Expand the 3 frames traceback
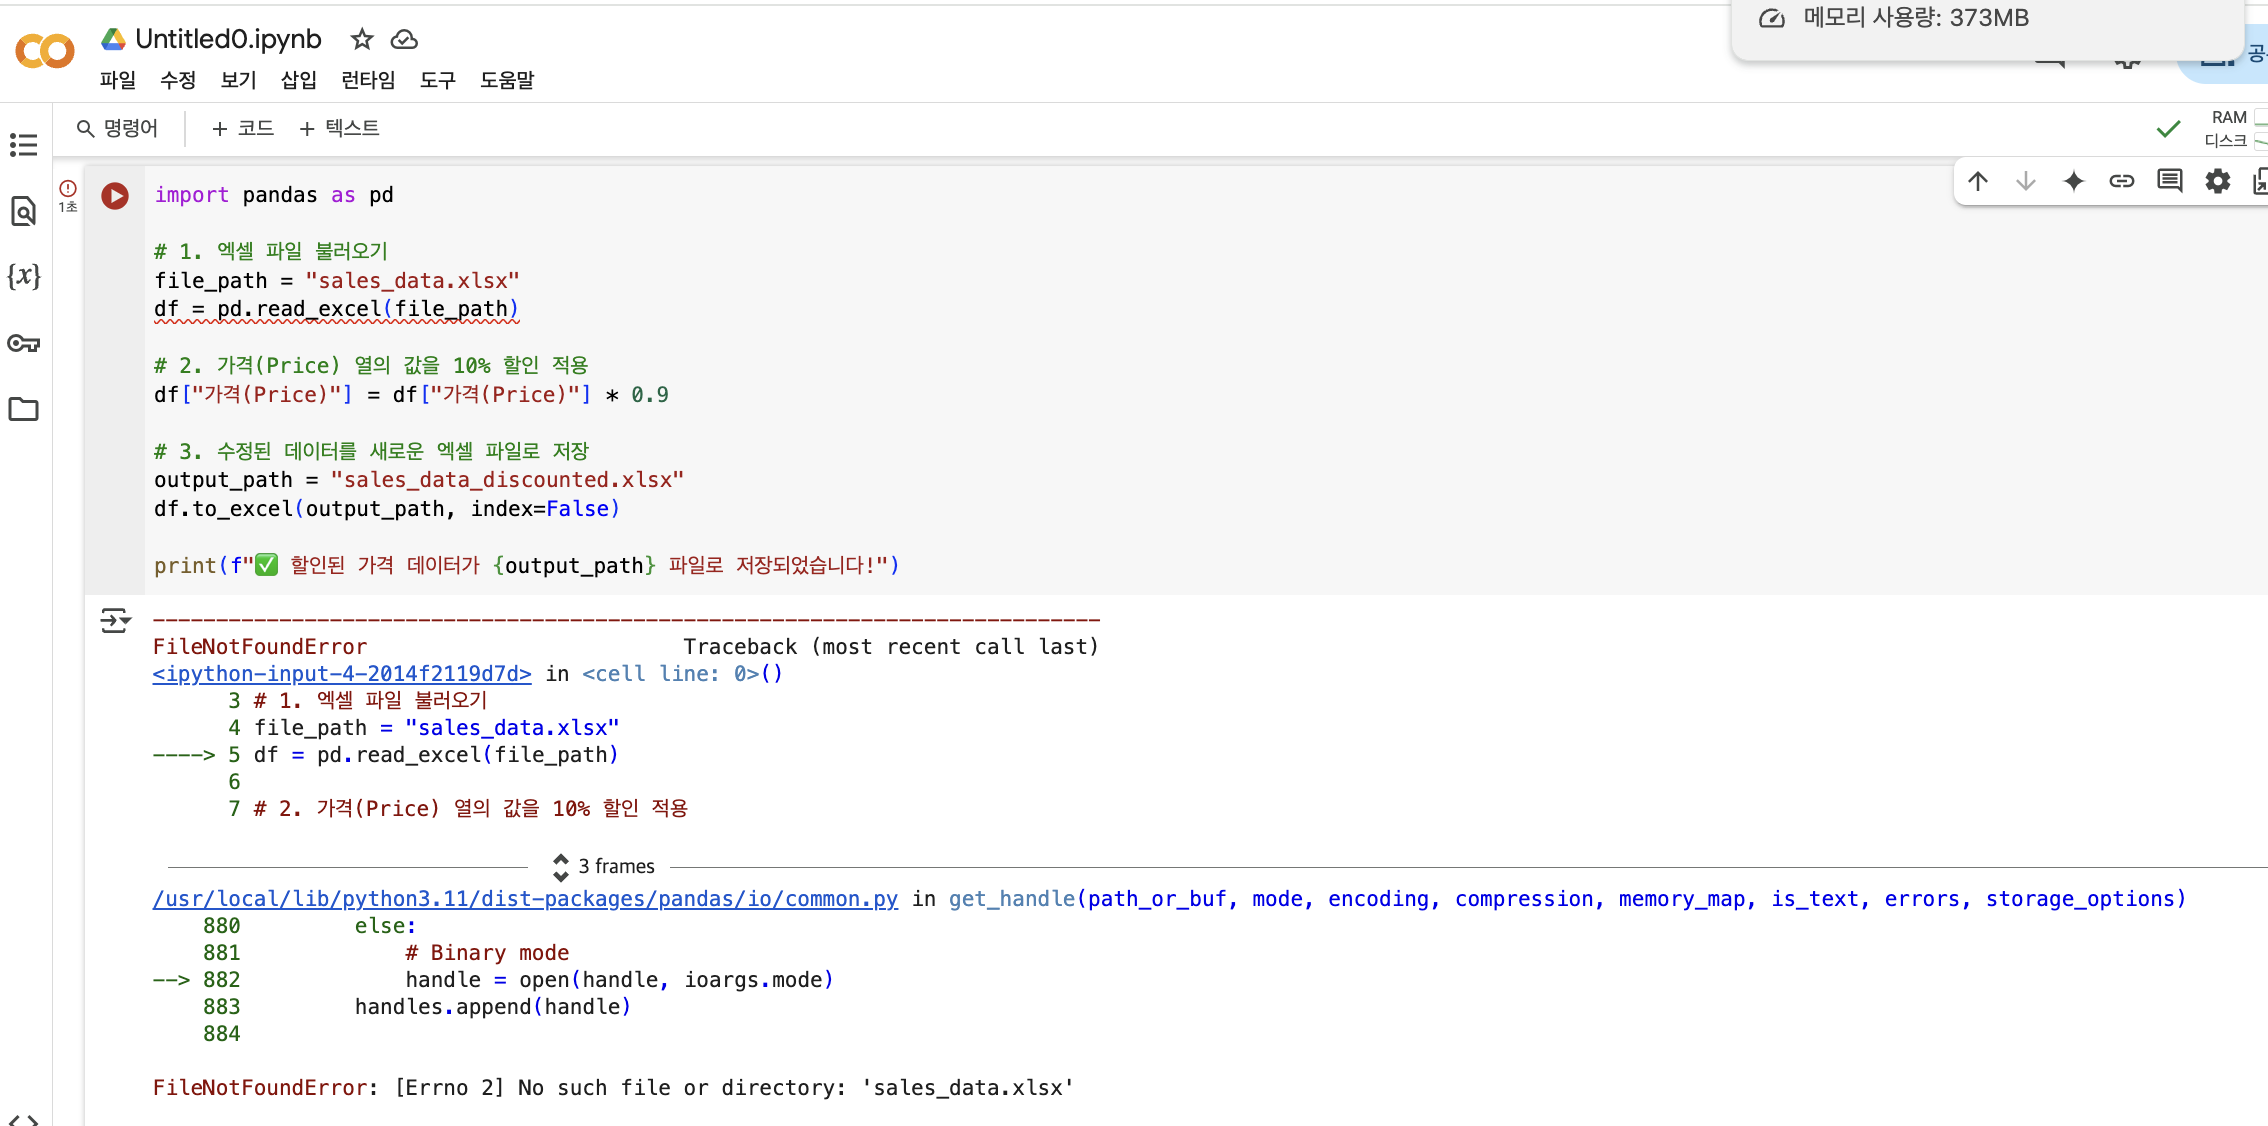 point(604,866)
